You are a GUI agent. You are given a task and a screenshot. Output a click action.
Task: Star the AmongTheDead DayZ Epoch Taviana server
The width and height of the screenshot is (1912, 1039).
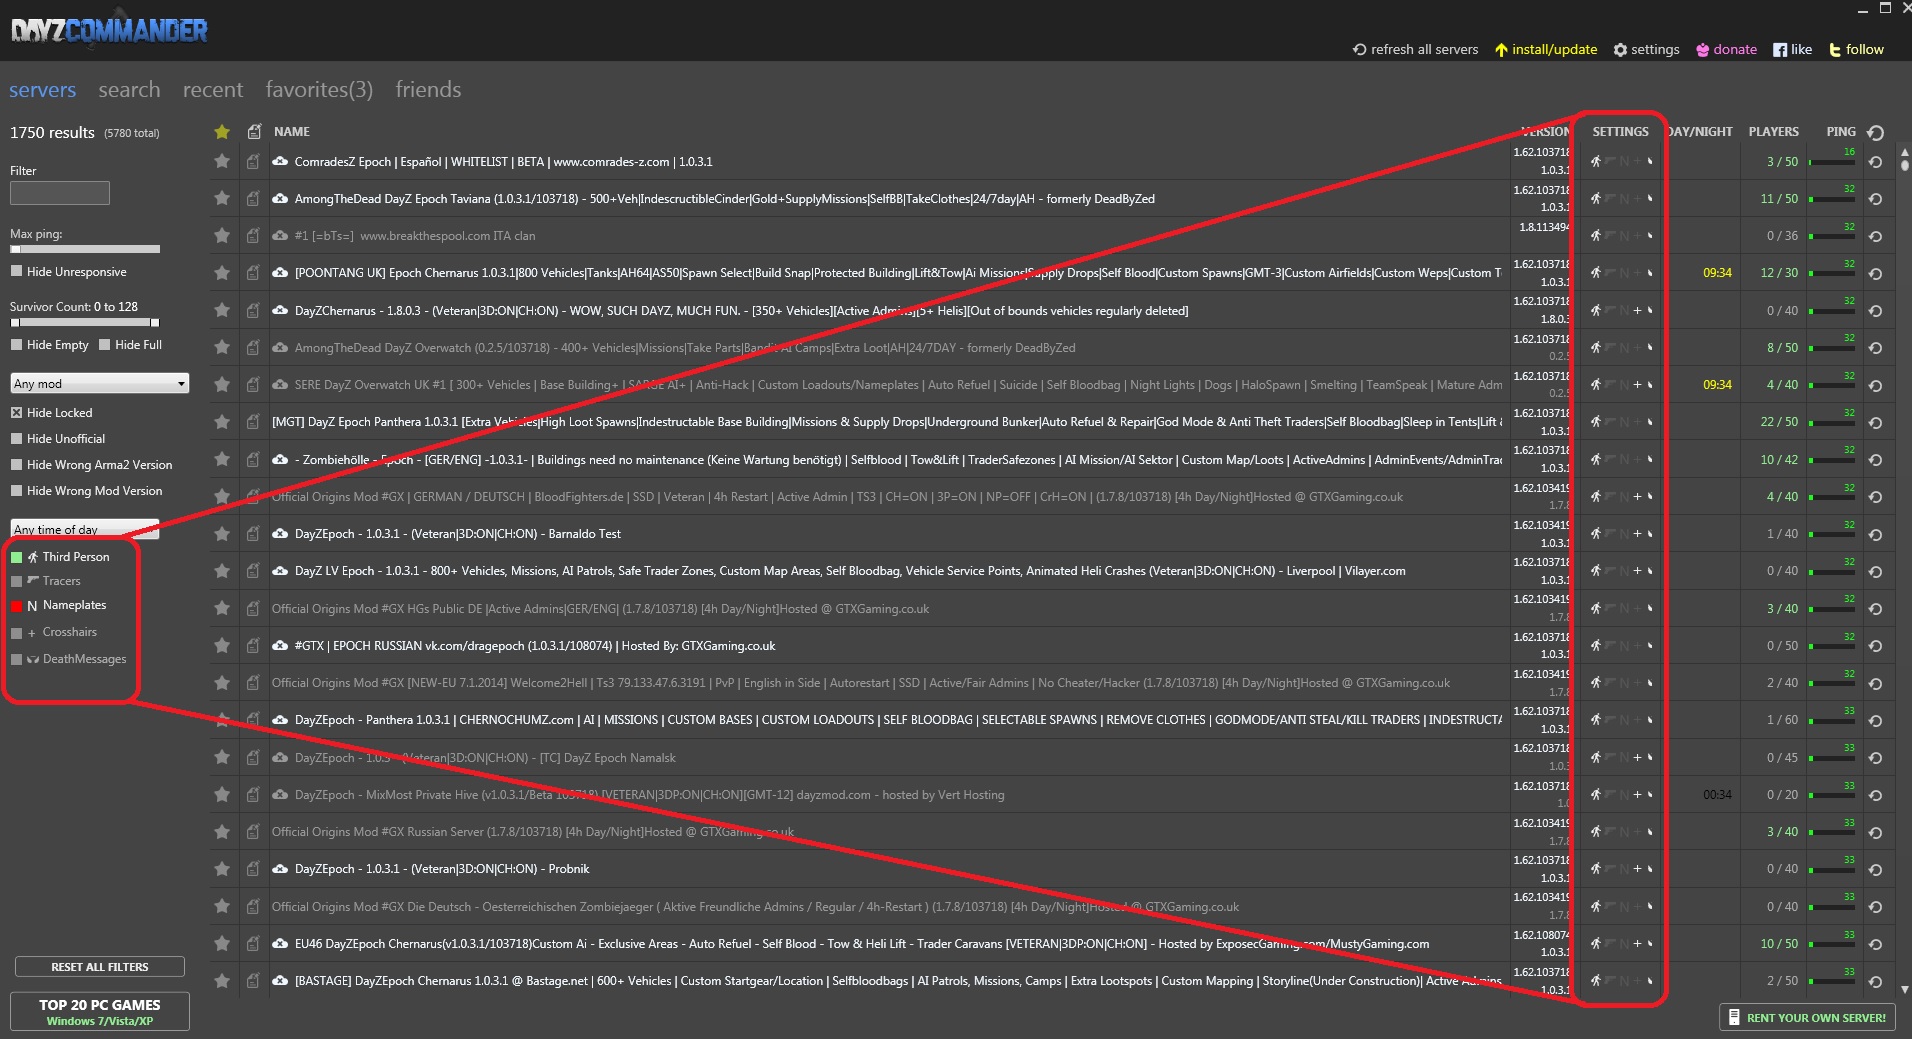(222, 198)
